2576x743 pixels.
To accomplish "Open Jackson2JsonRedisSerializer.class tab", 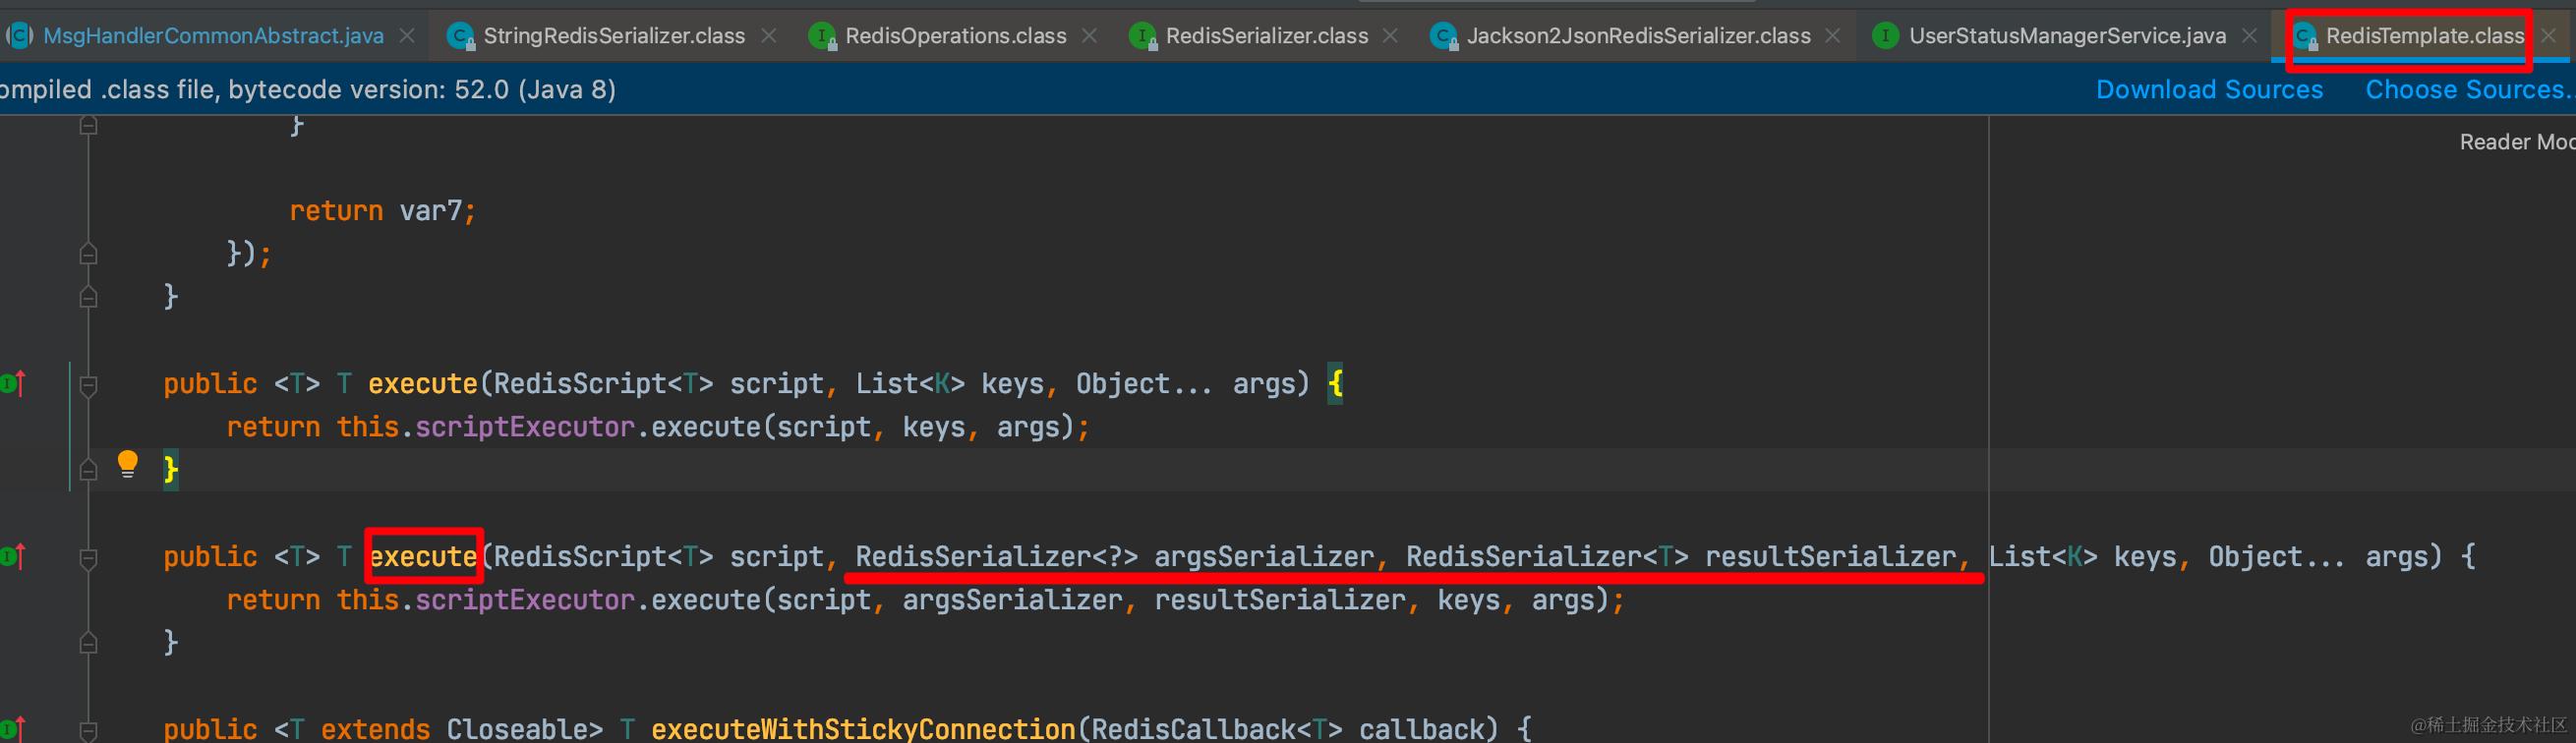I will pos(1638,36).
